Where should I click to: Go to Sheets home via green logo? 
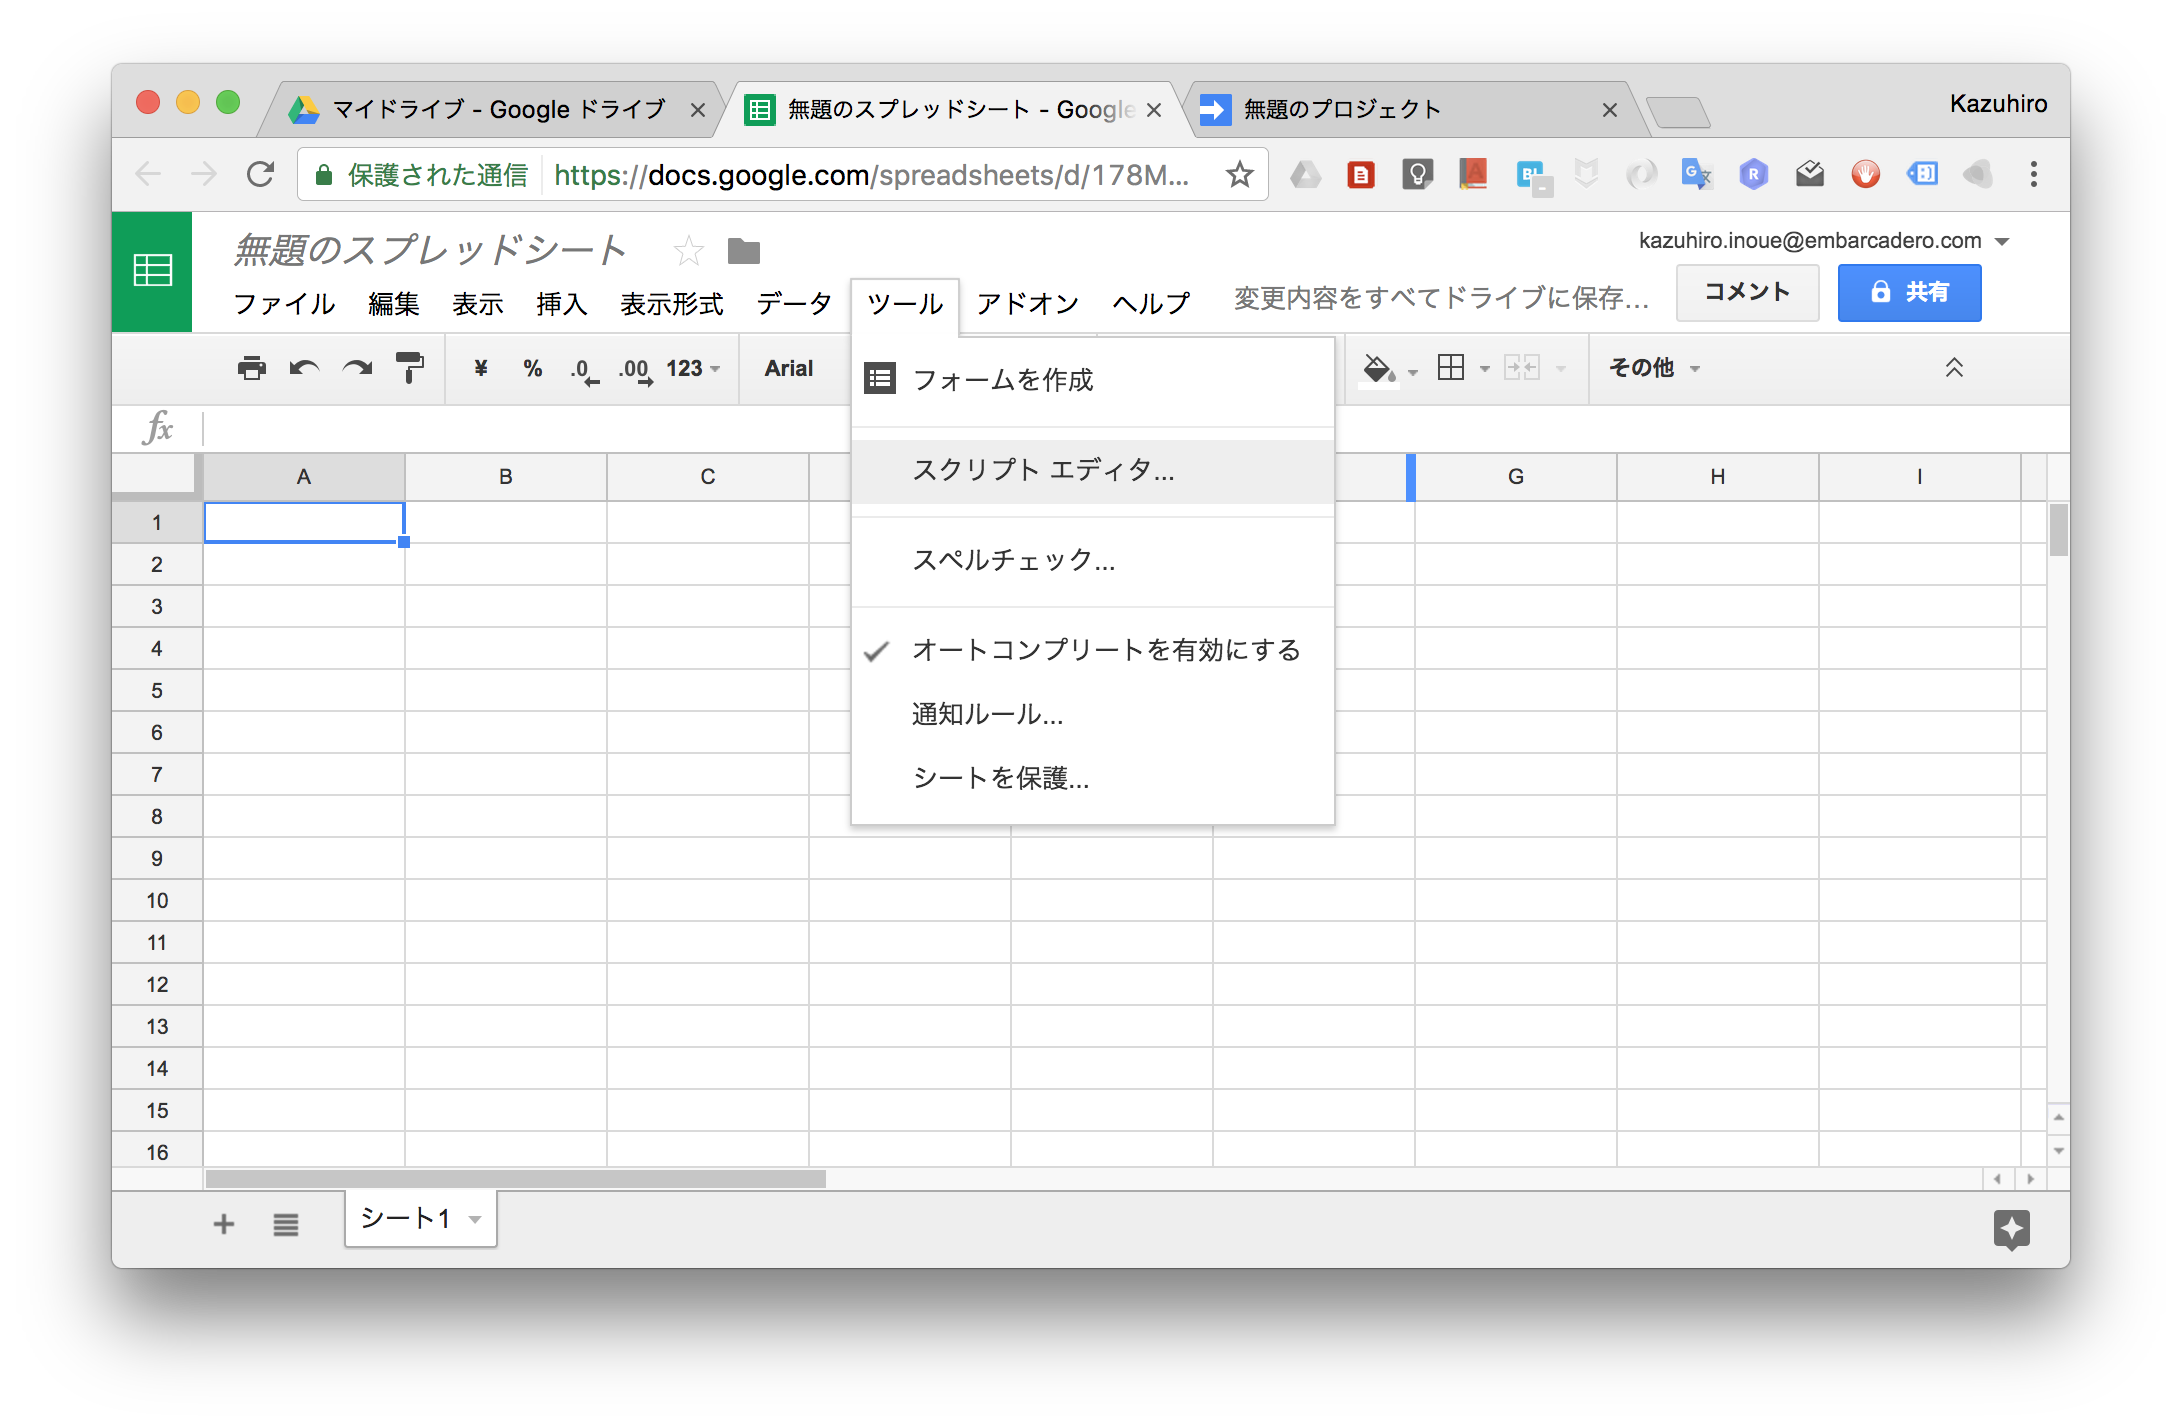(152, 271)
